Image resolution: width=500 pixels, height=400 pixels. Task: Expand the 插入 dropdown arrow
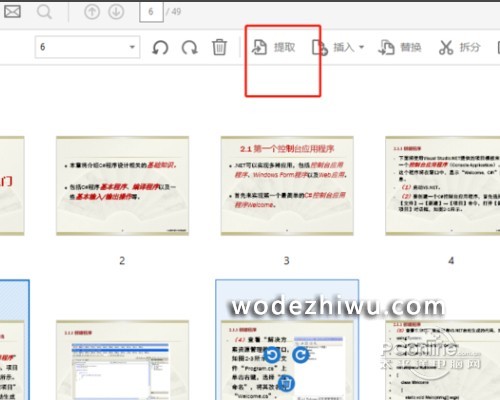[x=361, y=47]
